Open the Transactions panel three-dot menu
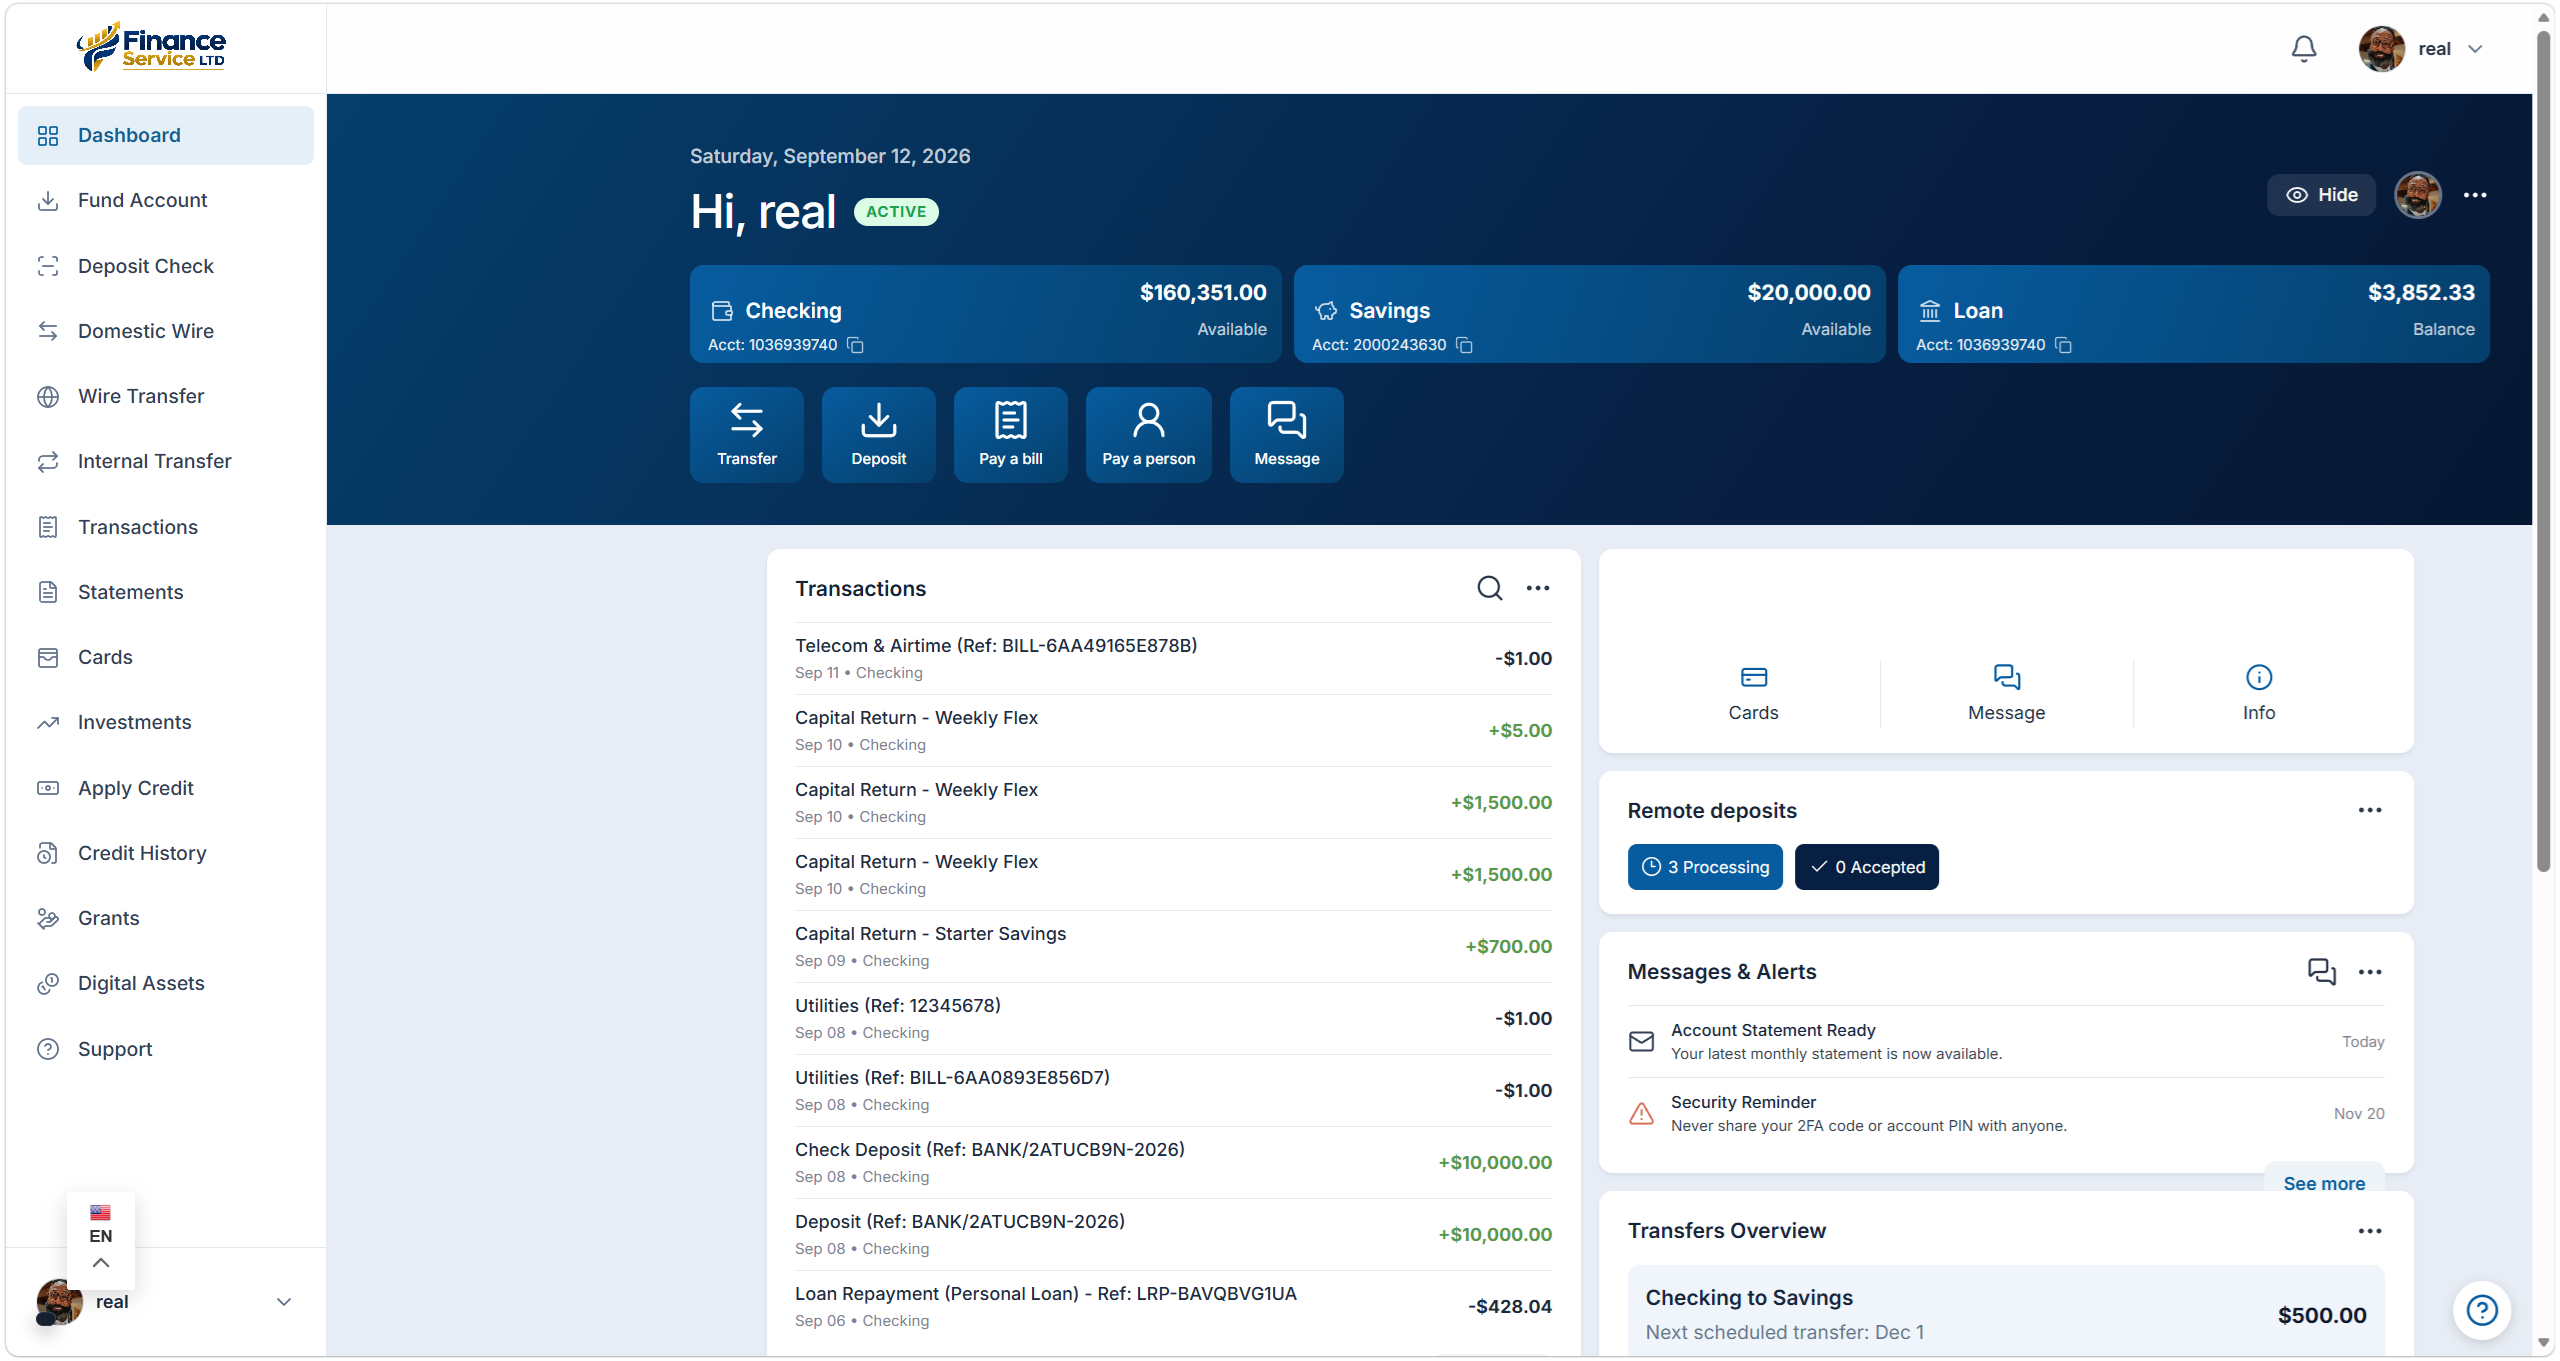 [1537, 588]
